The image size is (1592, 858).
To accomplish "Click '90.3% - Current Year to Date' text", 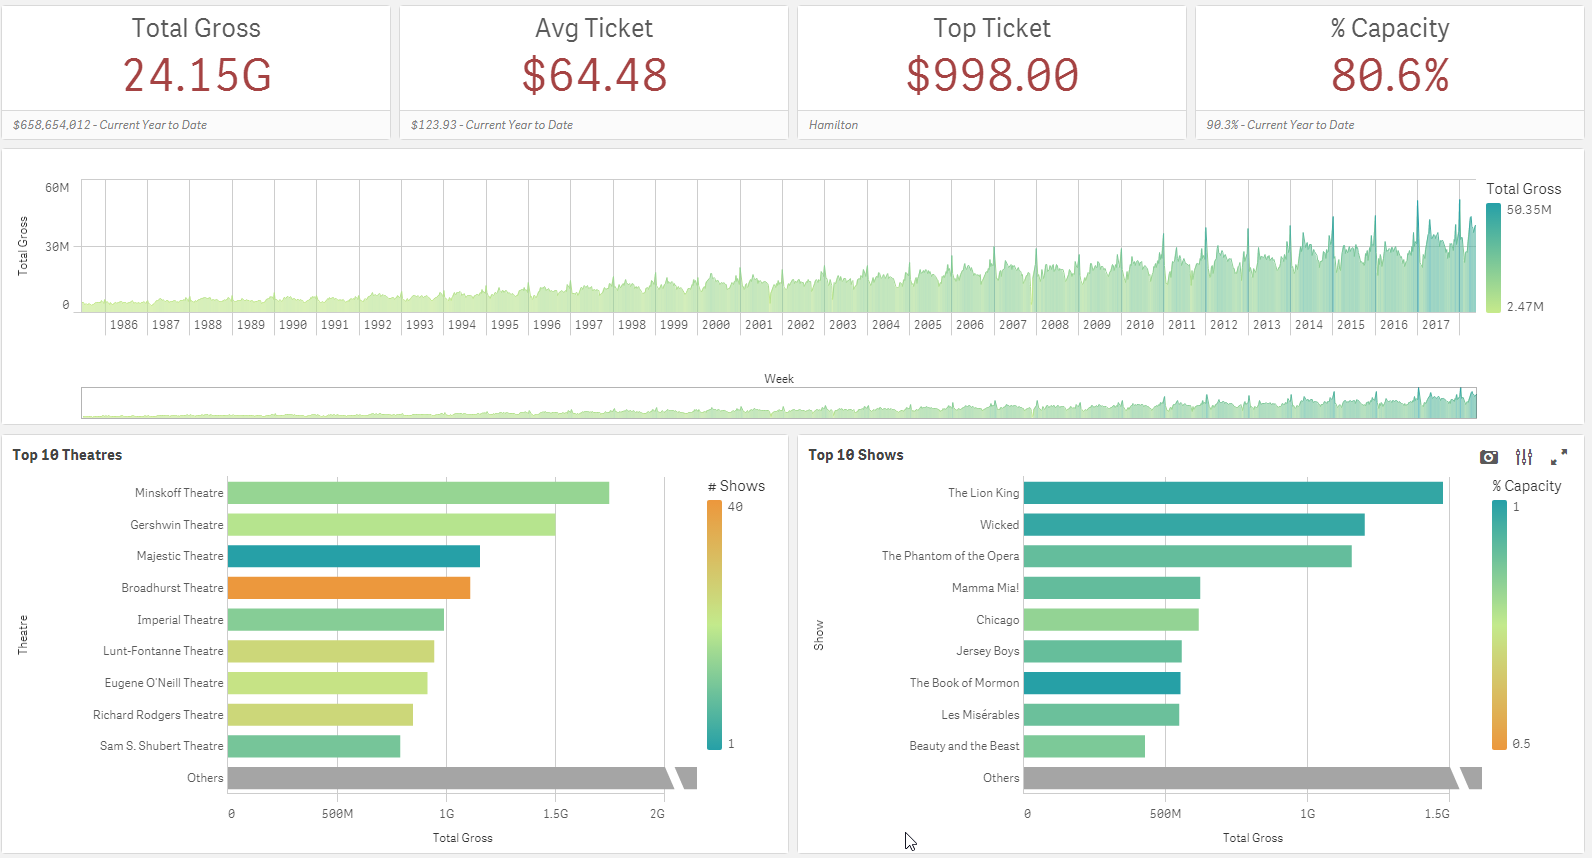I will [1280, 125].
